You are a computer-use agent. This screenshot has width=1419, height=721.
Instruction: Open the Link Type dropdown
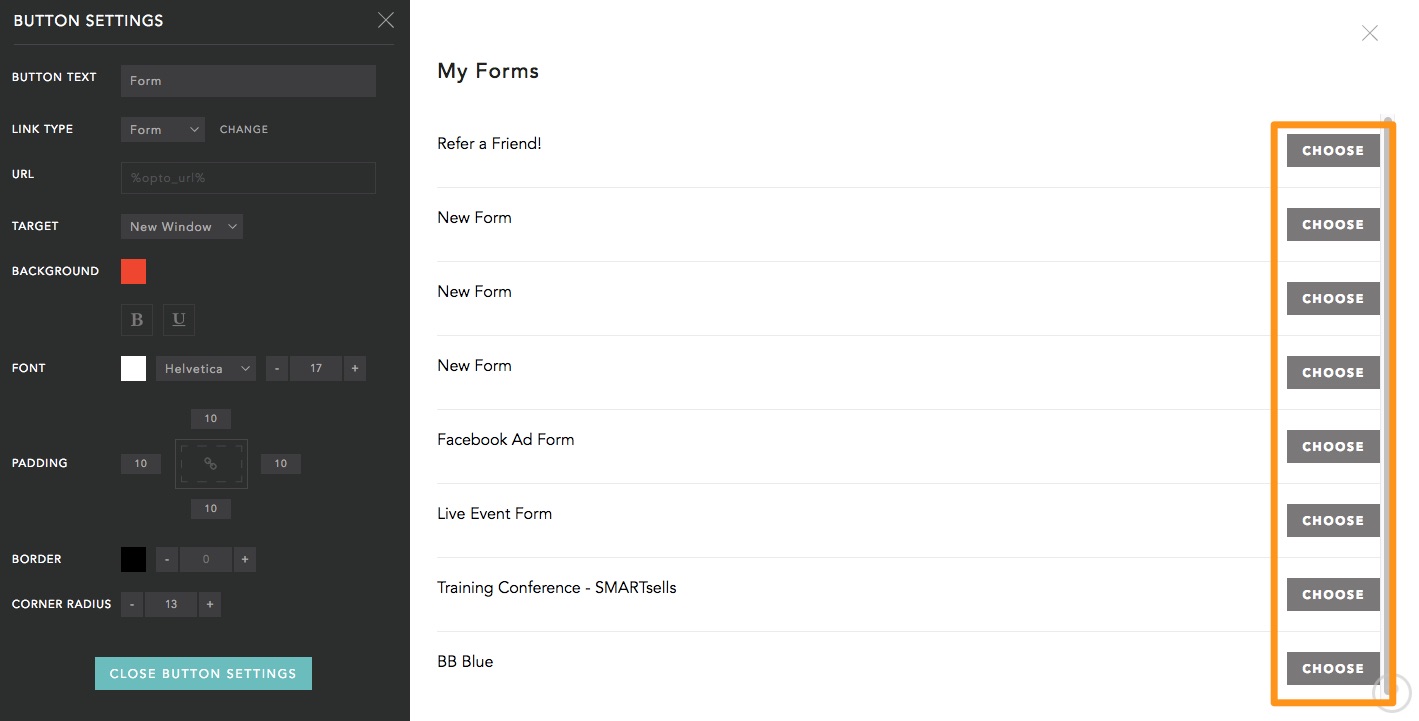(x=163, y=129)
